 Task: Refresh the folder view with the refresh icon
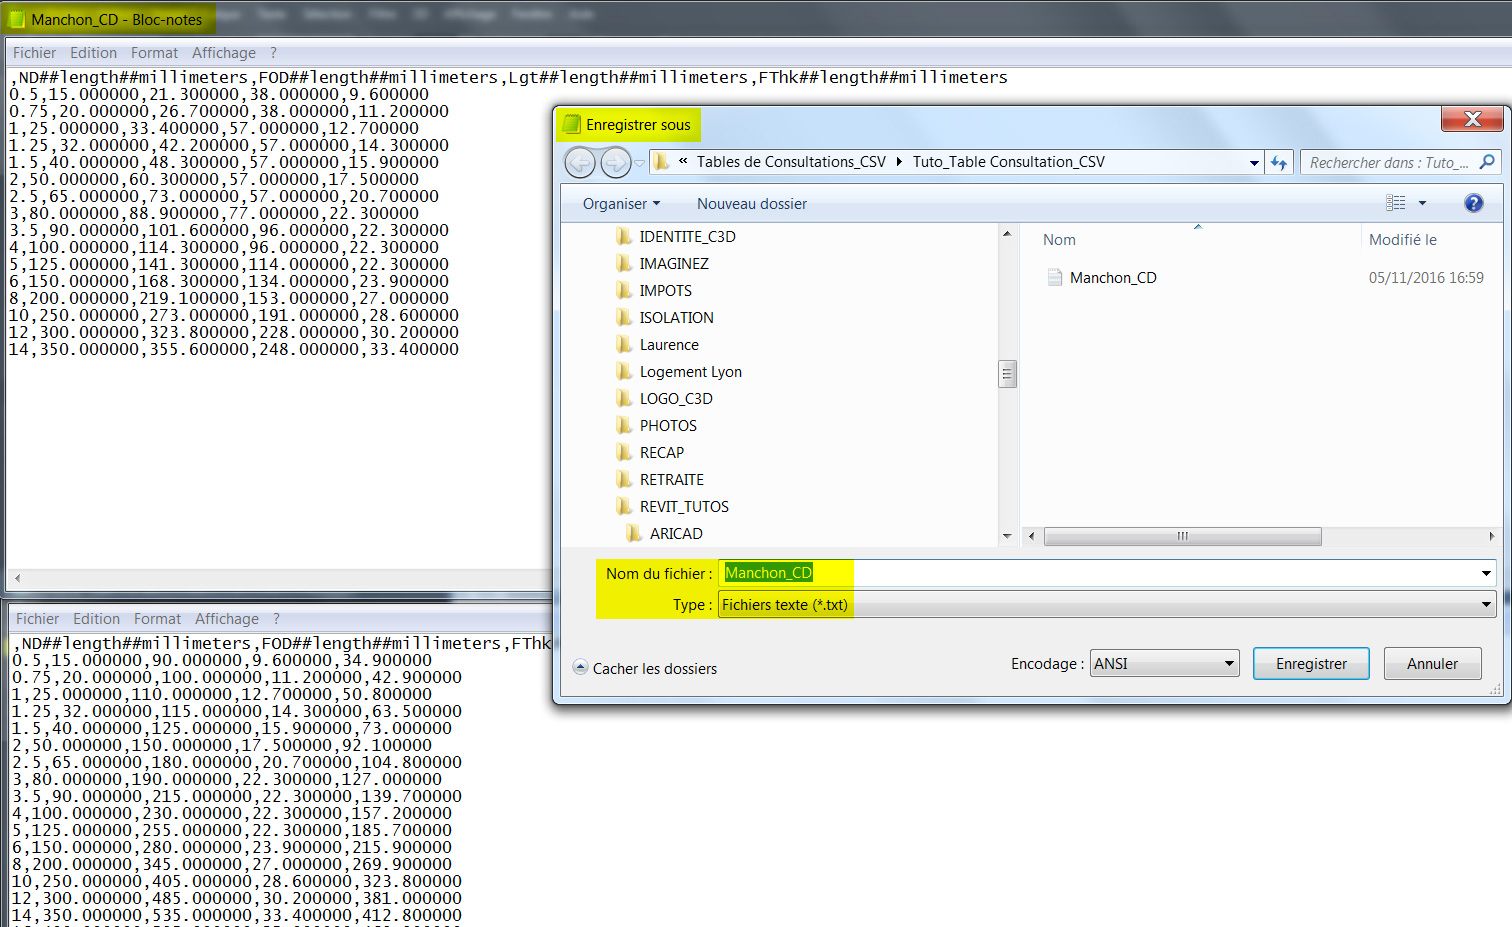point(1279,161)
